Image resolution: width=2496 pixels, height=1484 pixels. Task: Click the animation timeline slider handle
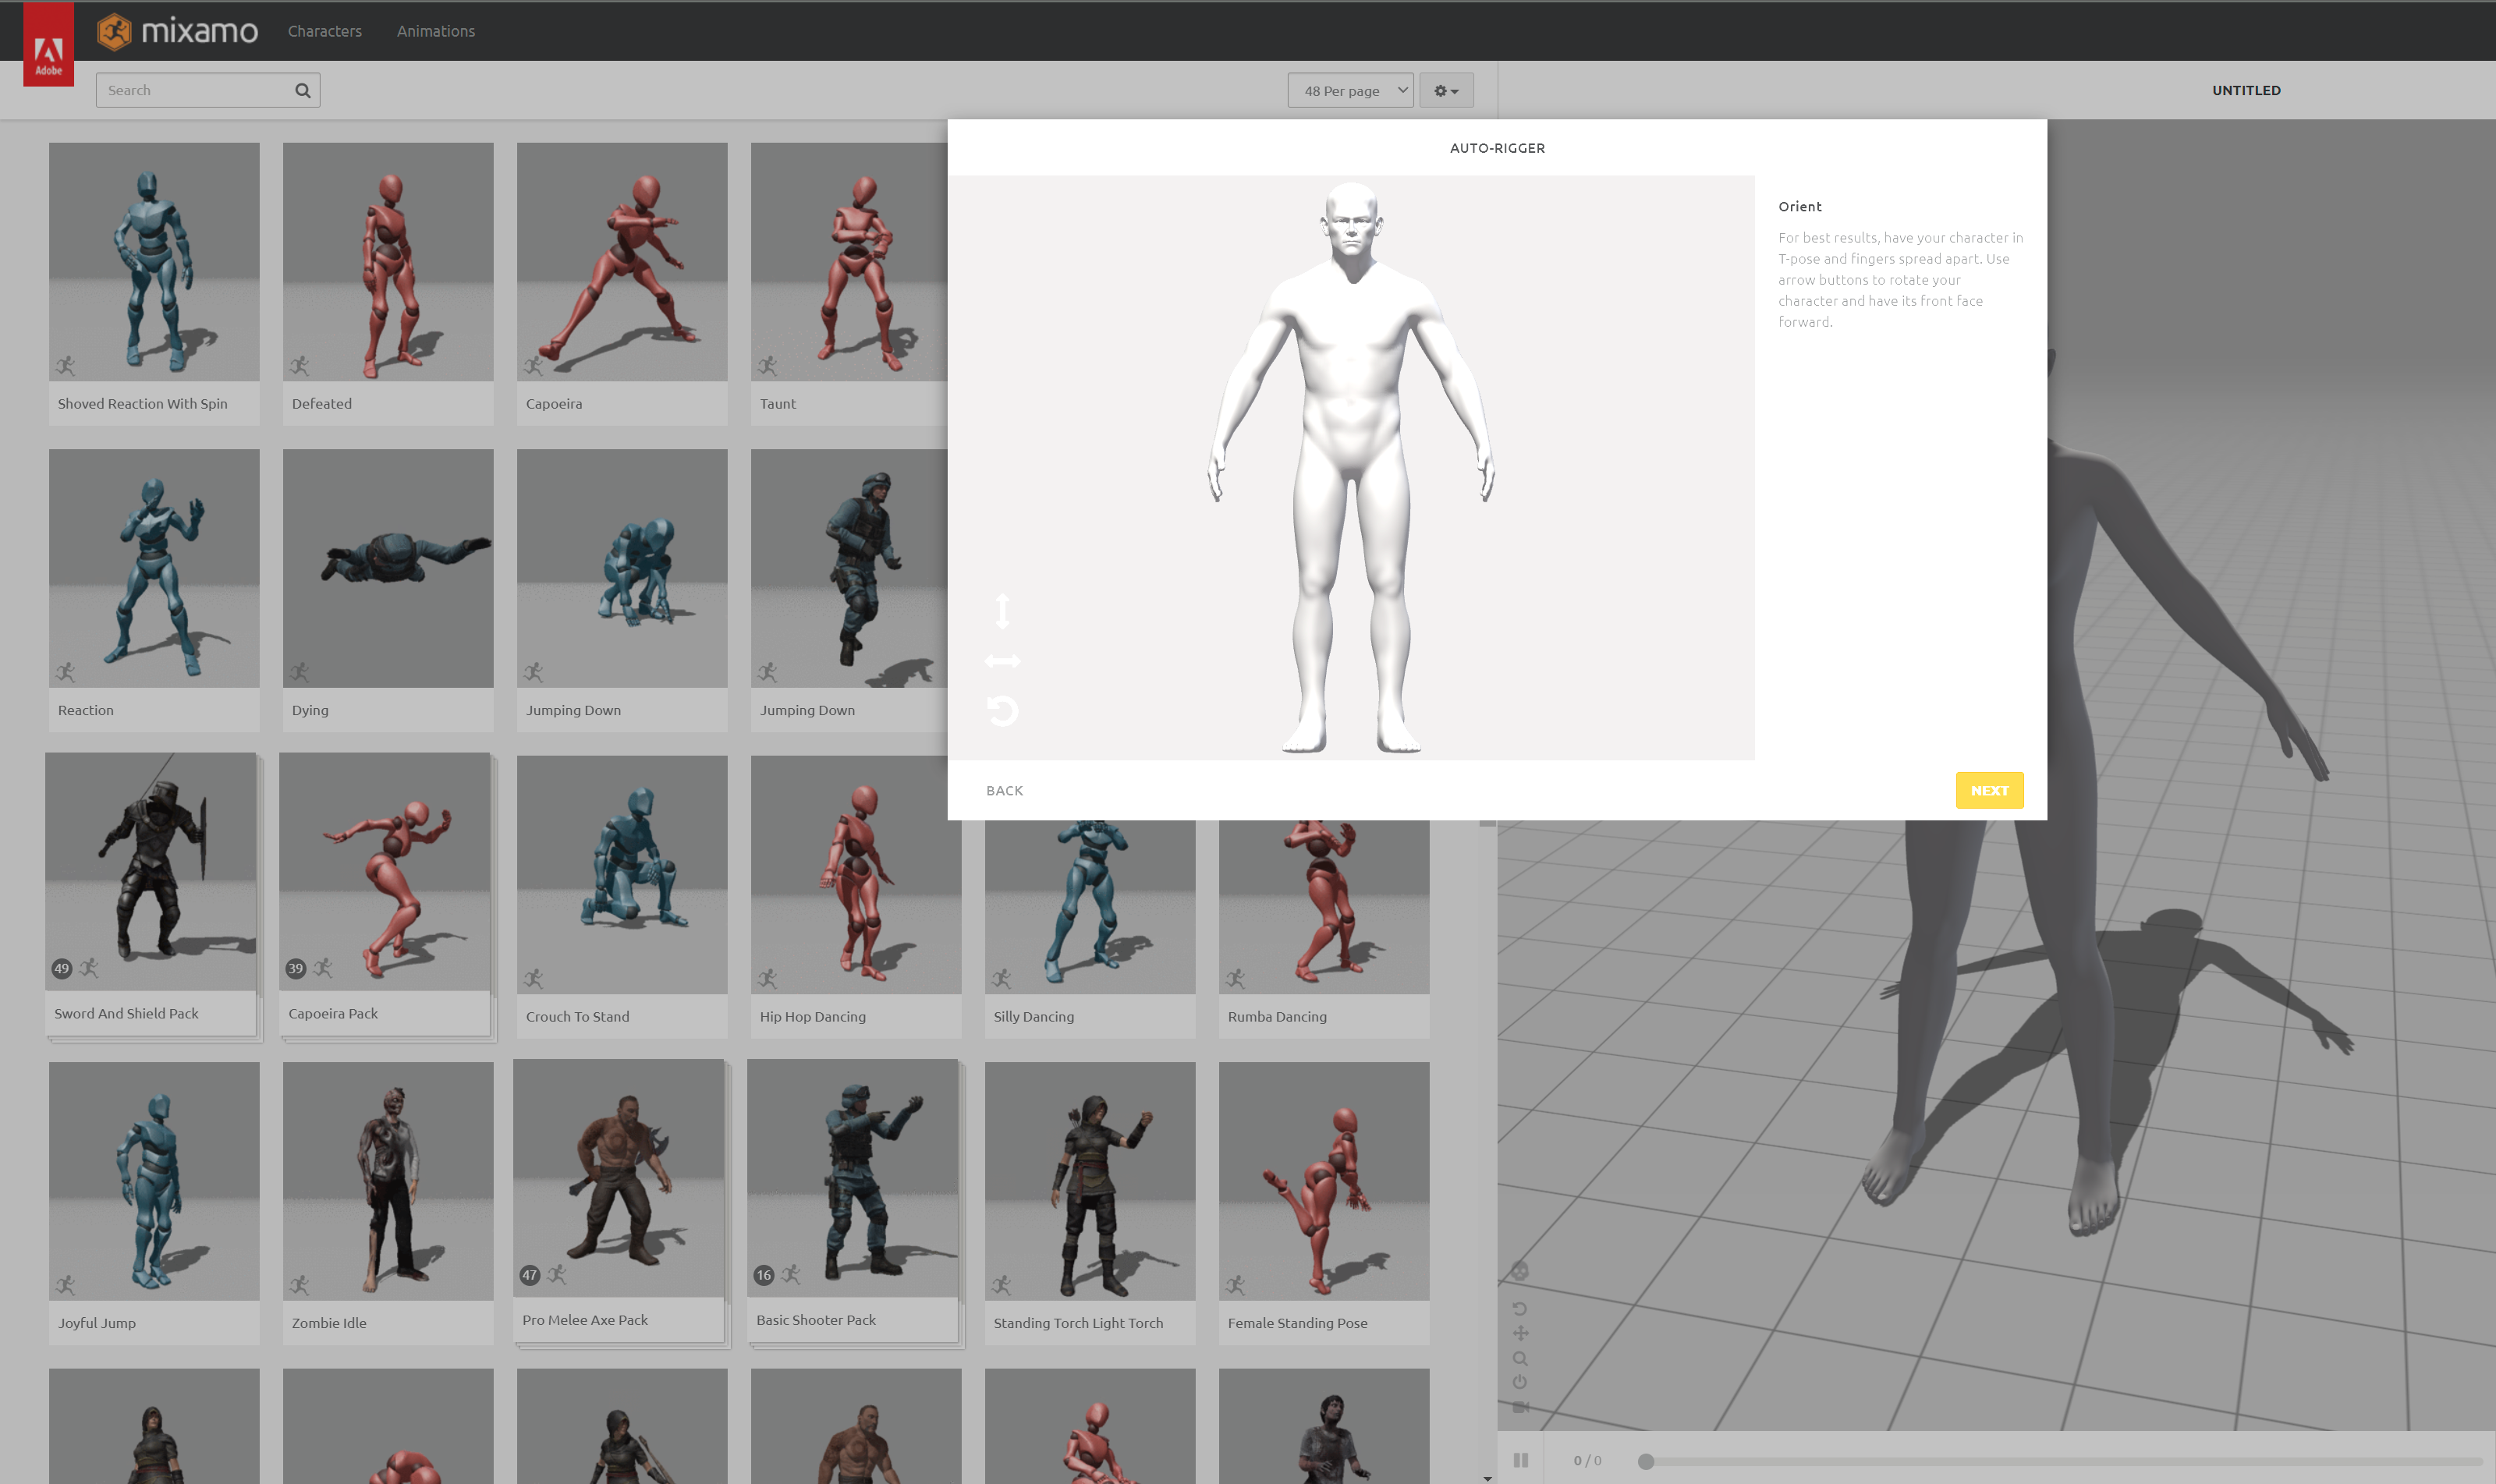click(1645, 1461)
